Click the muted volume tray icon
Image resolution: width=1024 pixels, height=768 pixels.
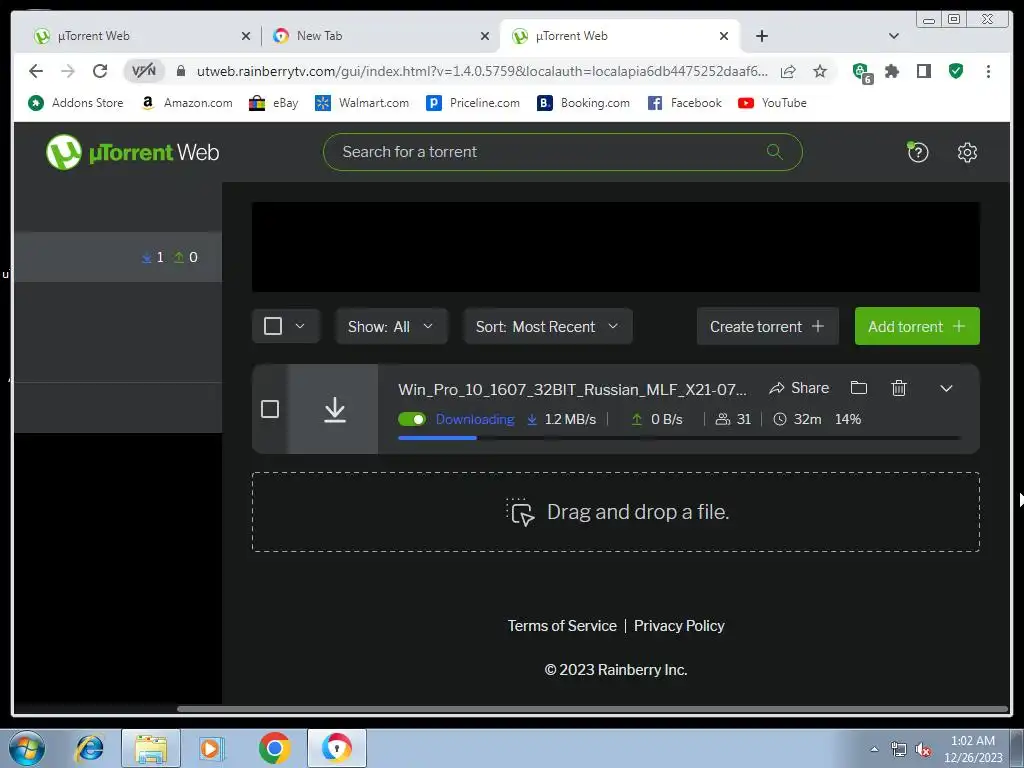point(923,750)
